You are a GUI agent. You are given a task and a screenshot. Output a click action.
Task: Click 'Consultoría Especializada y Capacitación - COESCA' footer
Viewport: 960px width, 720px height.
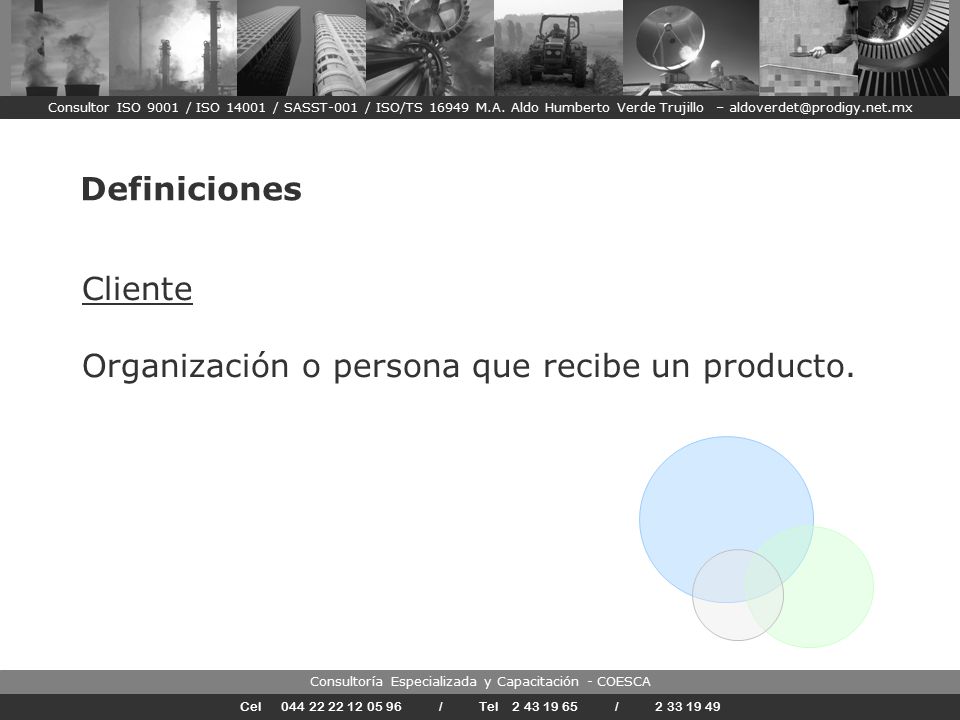pyautogui.click(x=480, y=681)
